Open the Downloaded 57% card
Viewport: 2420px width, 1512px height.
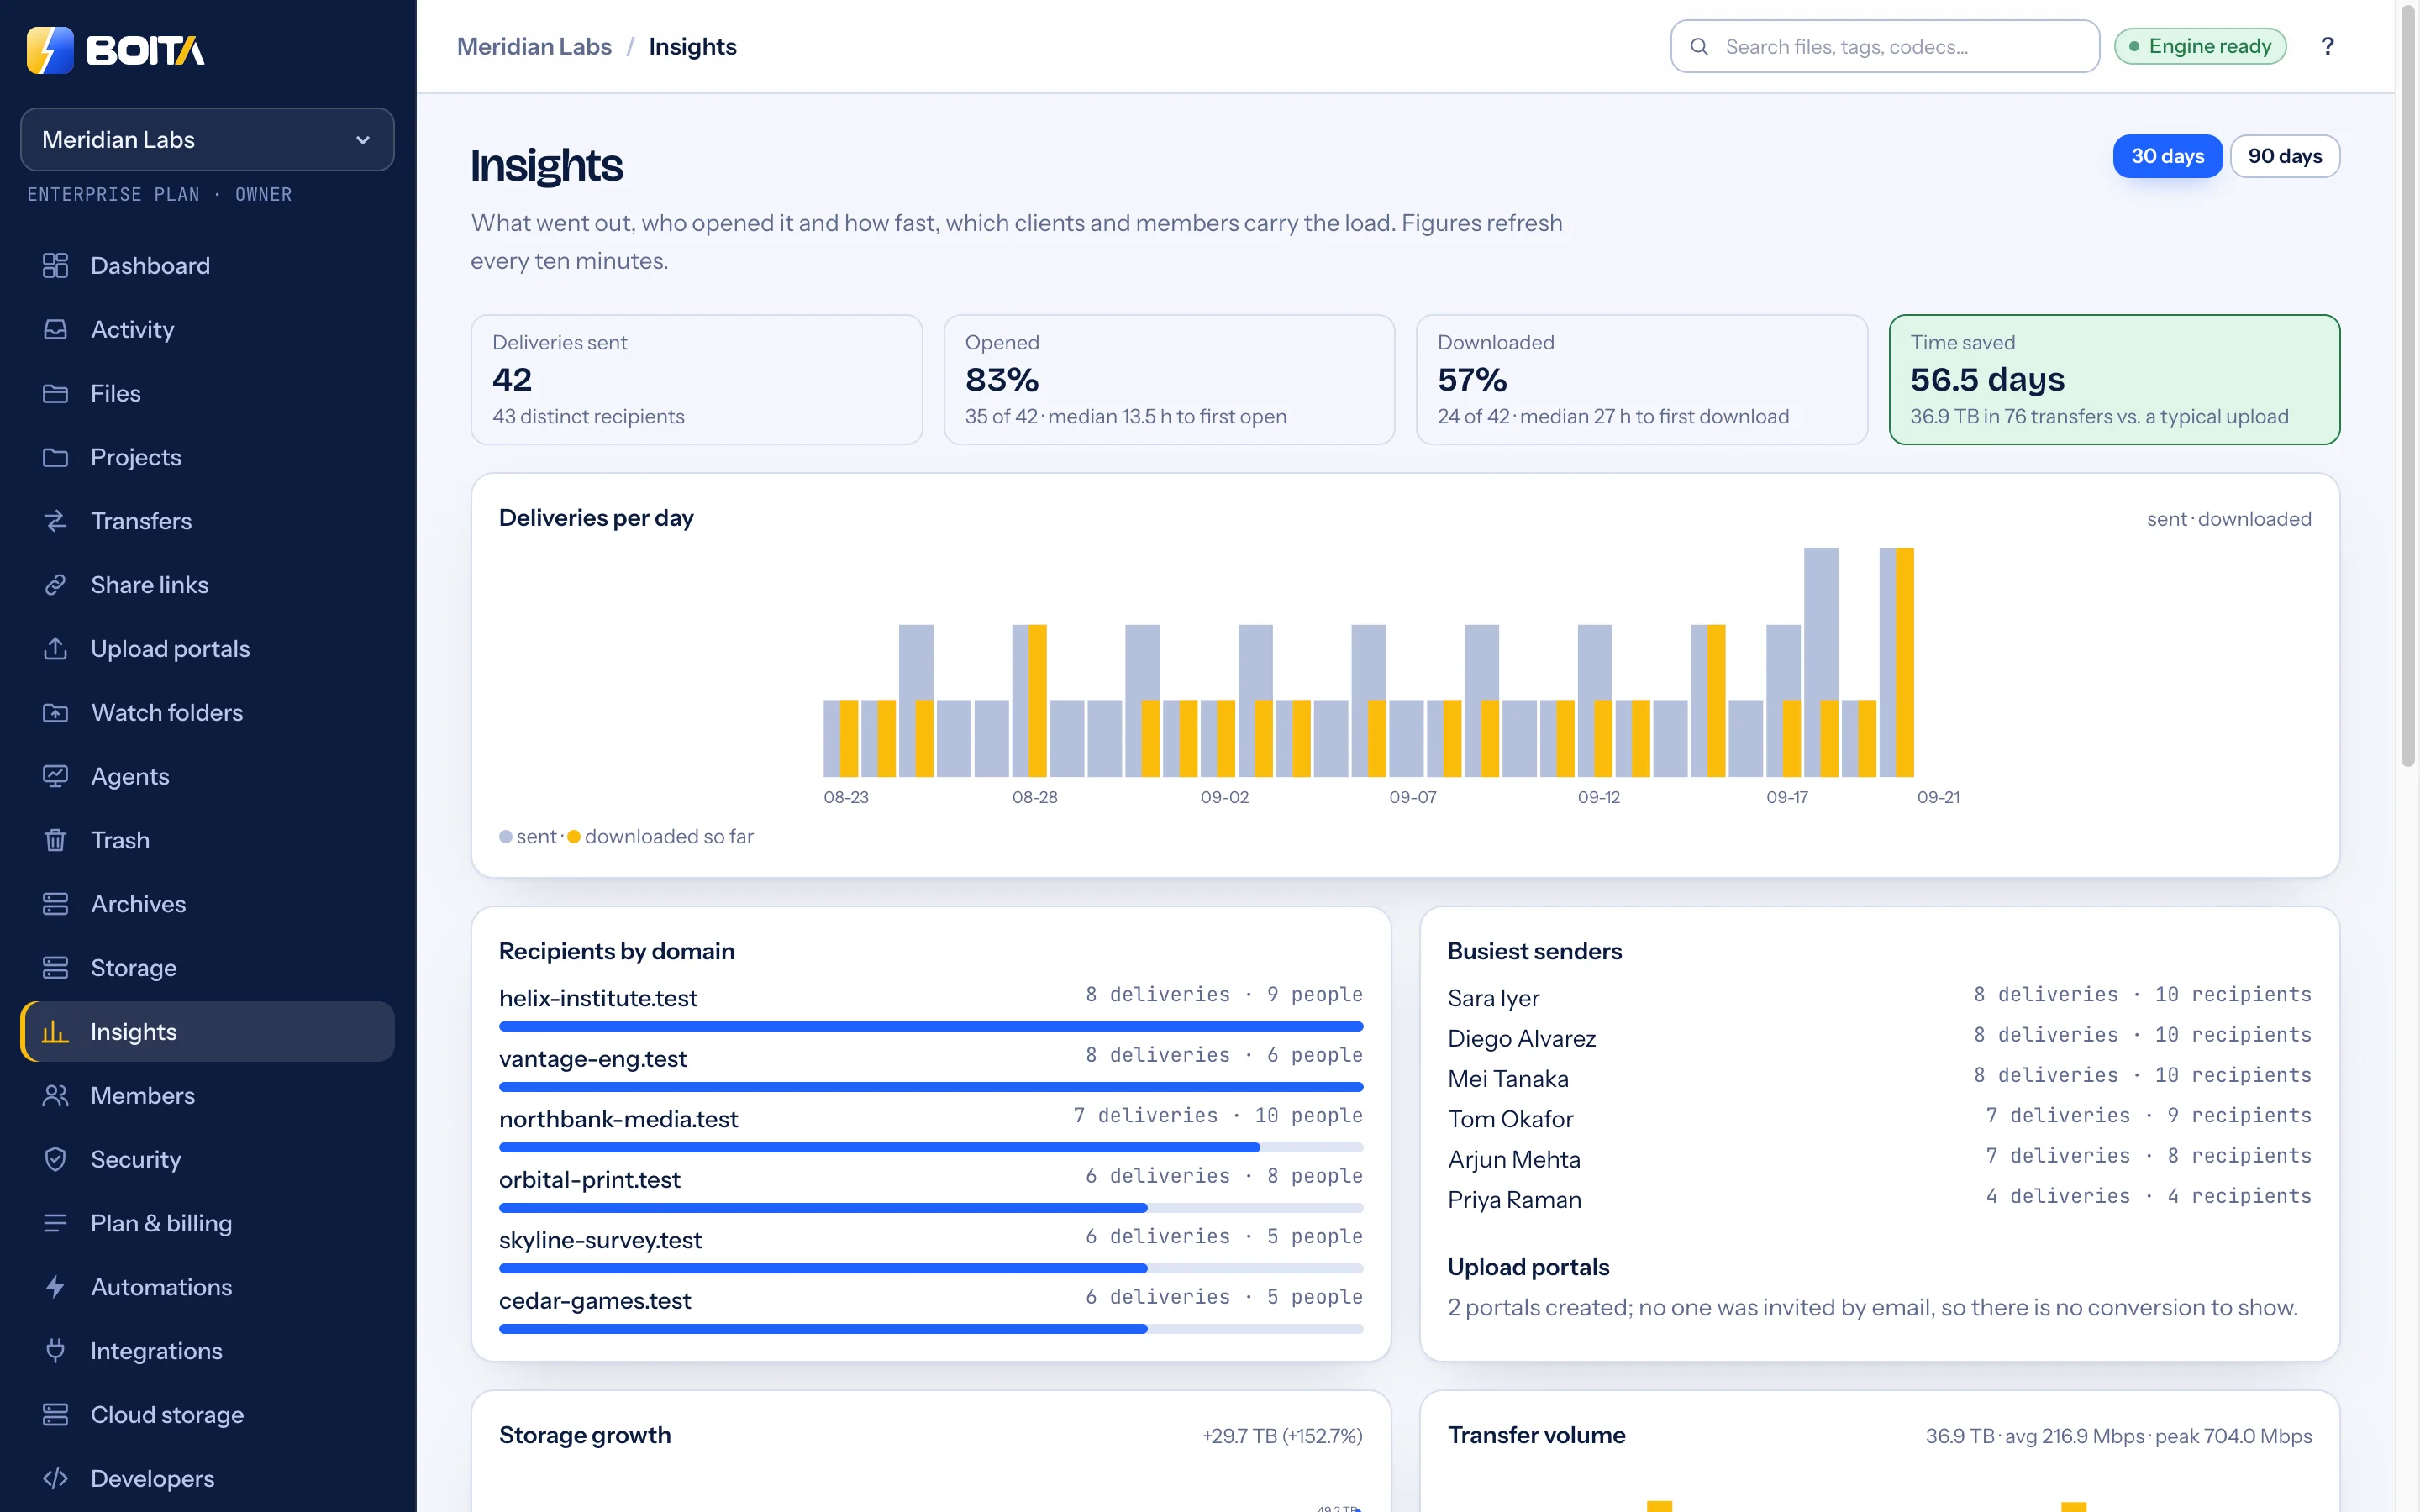tap(1642, 380)
